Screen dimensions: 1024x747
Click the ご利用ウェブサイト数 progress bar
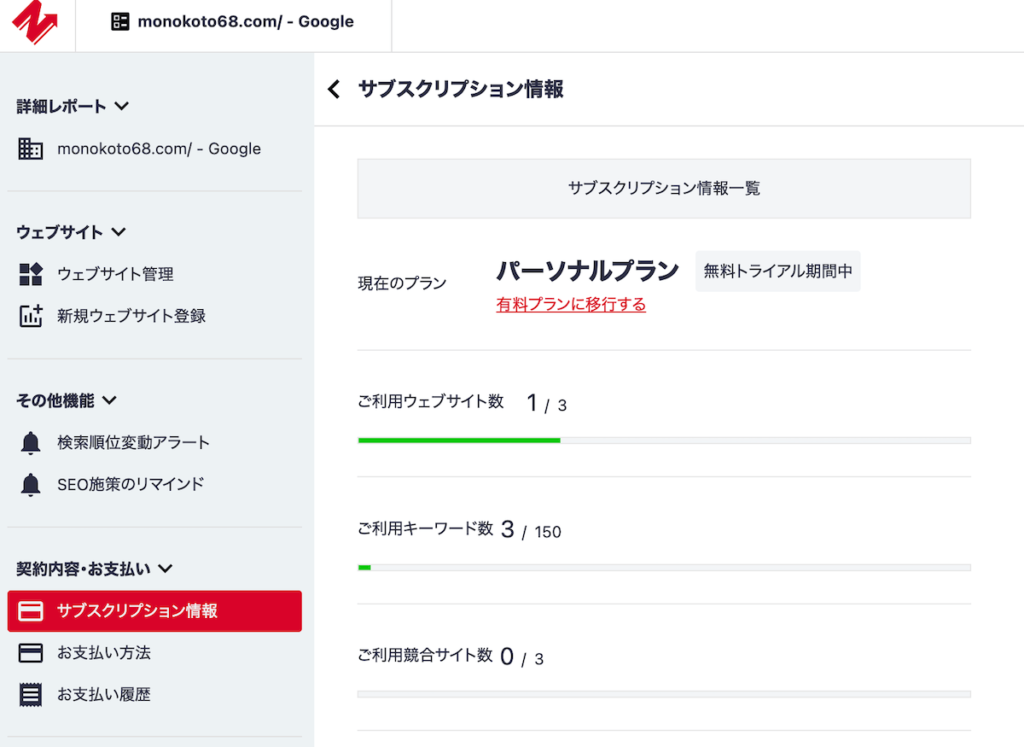click(x=664, y=440)
